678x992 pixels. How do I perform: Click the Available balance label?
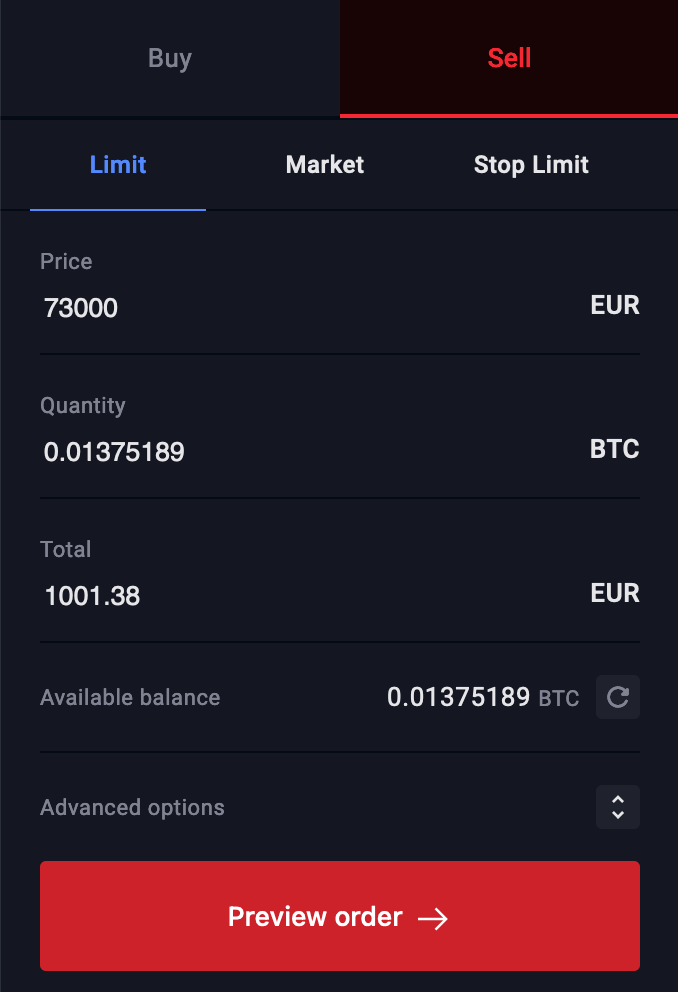click(x=130, y=697)
